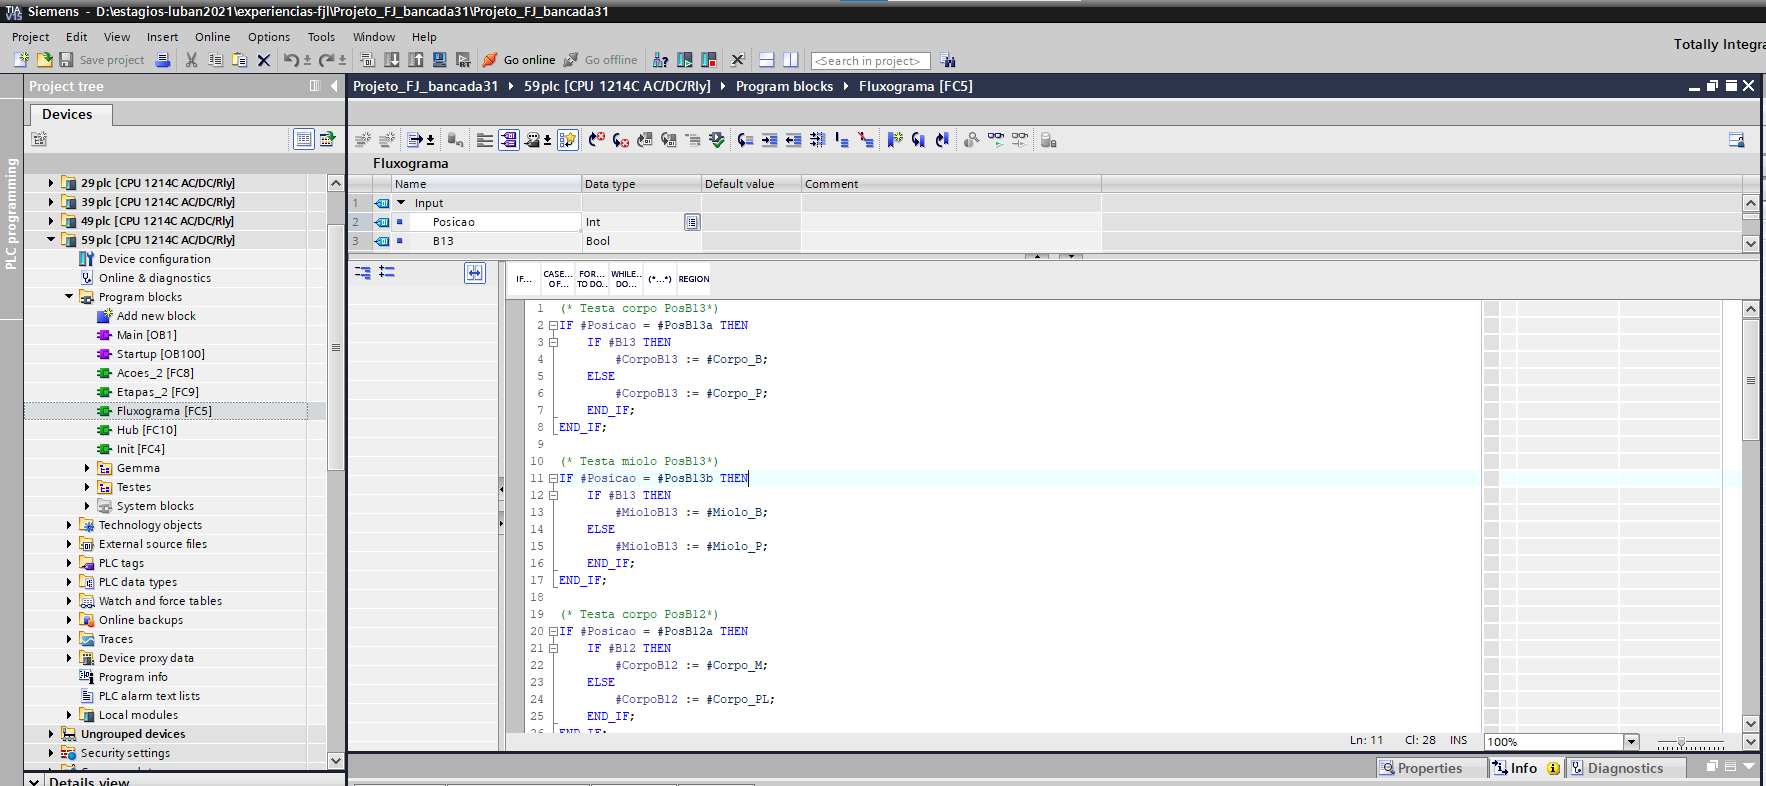Click the Print icon in main toolbar
1766x786 pixels.
point(163,60)
